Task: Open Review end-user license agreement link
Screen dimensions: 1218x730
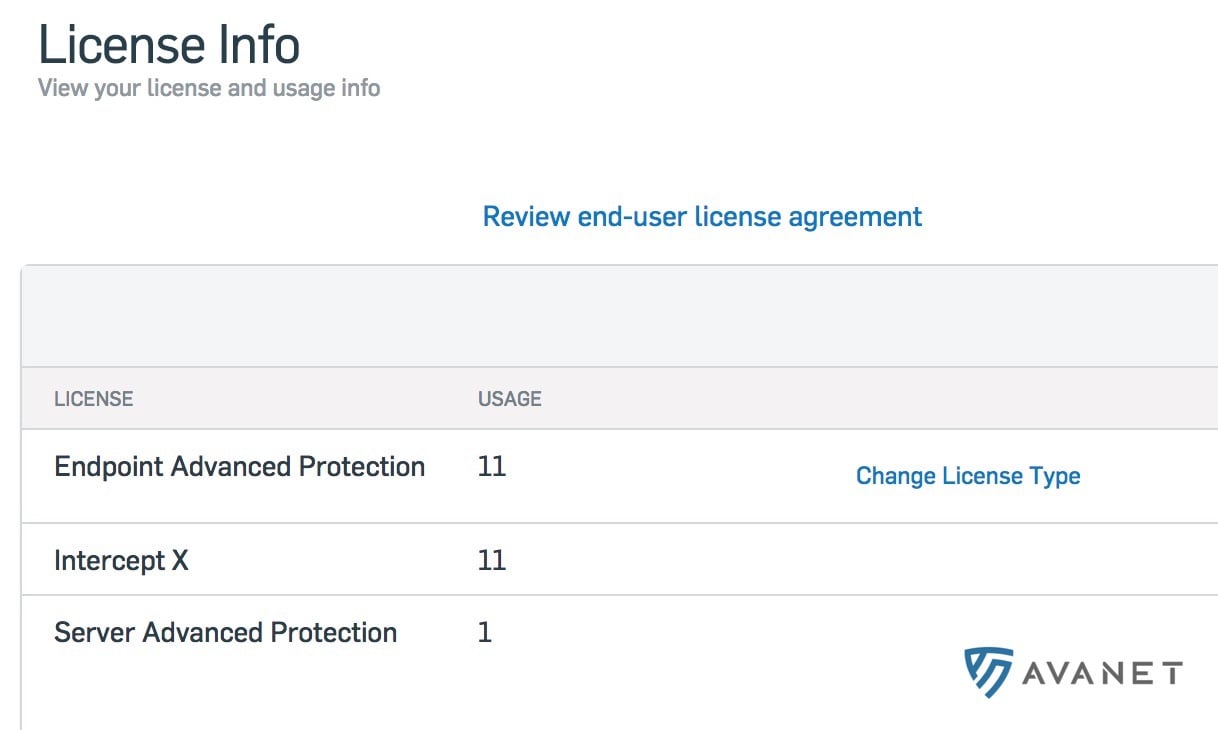Action: tap(702, 217)
